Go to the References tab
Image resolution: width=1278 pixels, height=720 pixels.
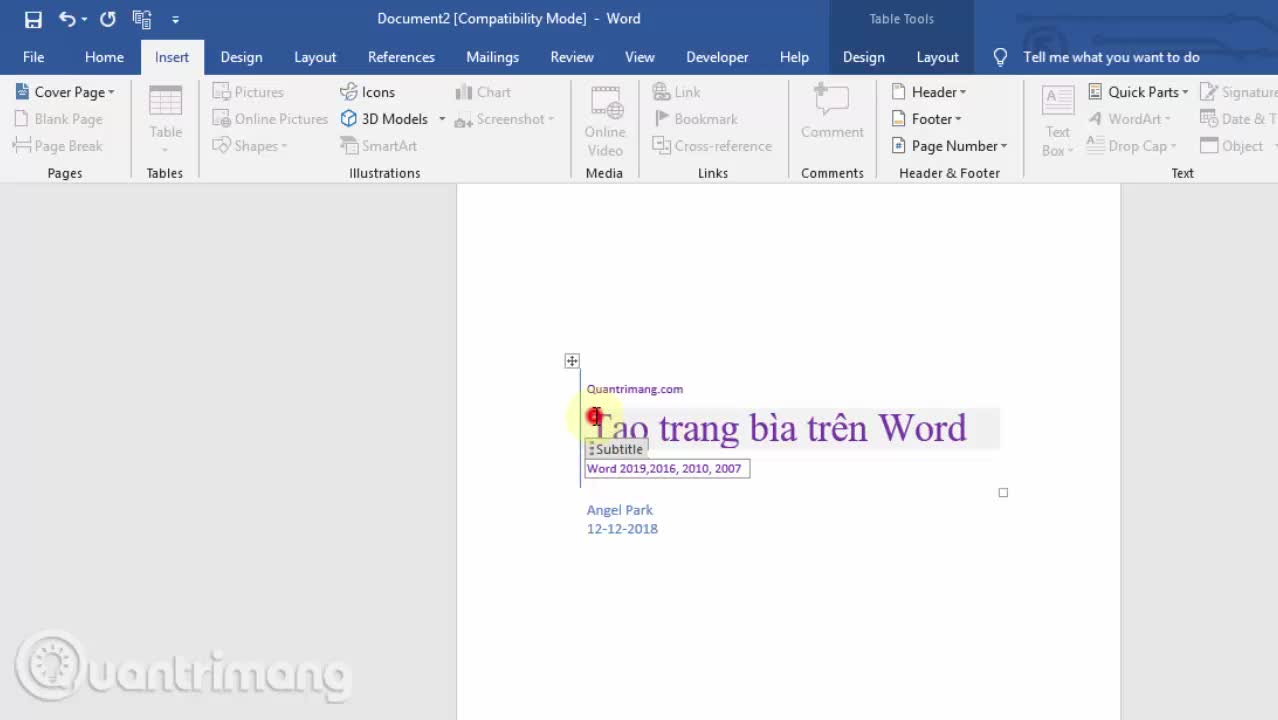[x=401, y=57]
